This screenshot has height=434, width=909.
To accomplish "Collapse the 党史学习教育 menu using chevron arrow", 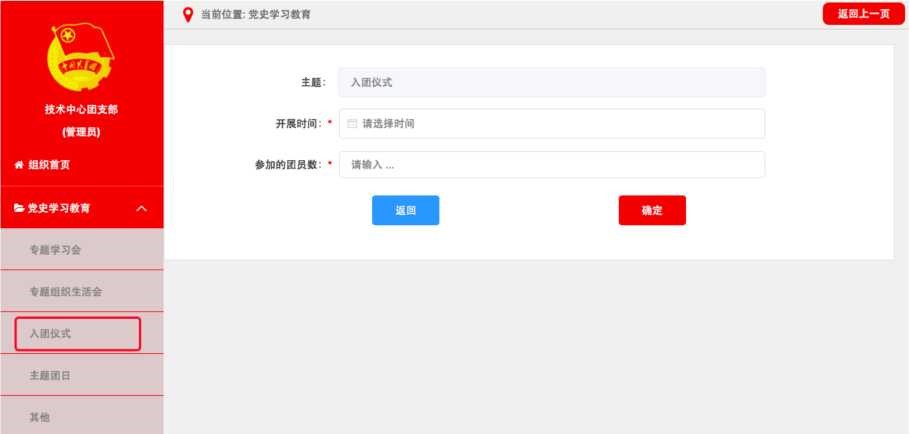I will (x=141, y=208).
